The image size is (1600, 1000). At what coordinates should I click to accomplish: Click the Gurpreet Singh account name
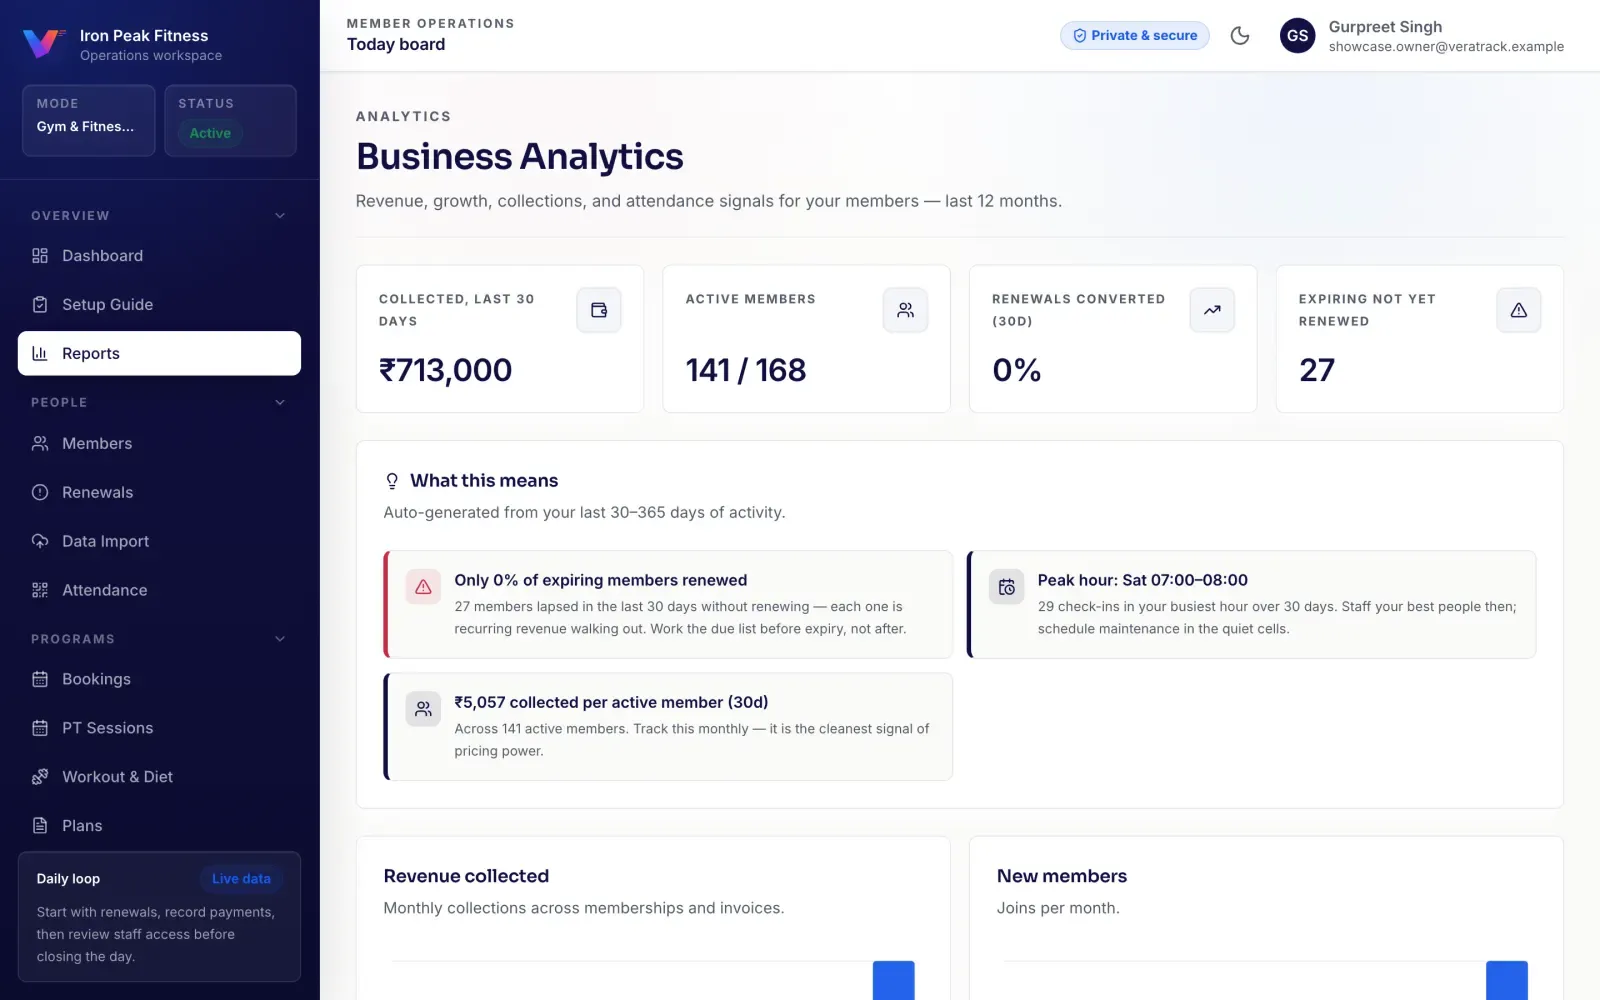[1385, 27]
